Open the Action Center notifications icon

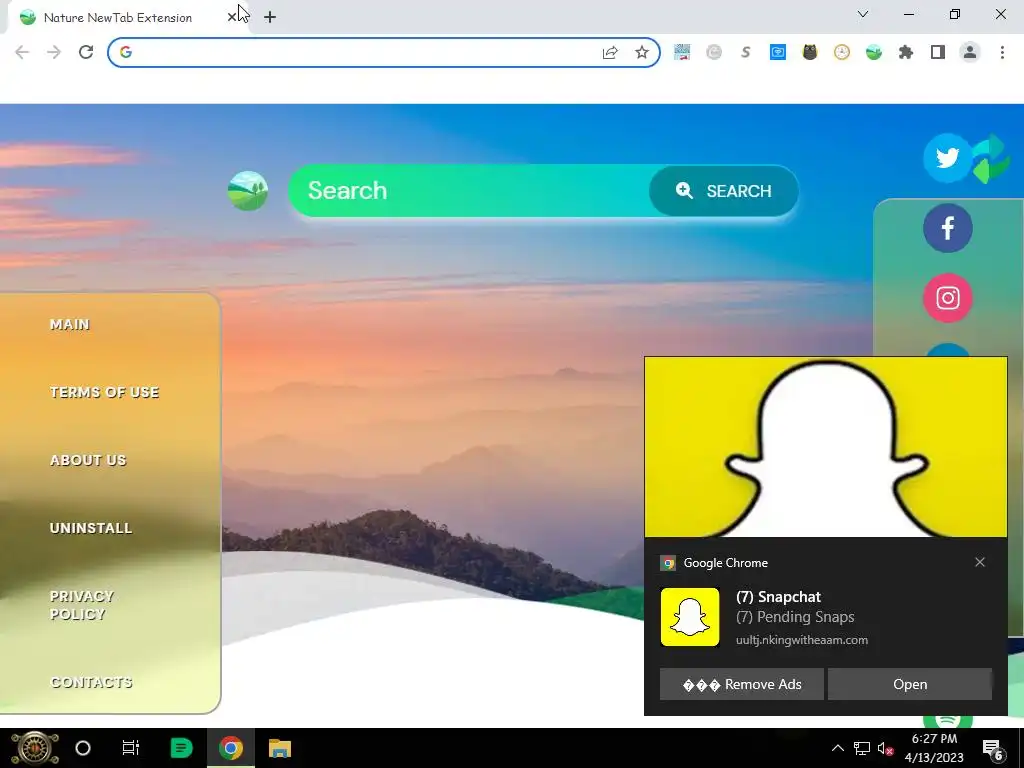(x=993, y=748)
